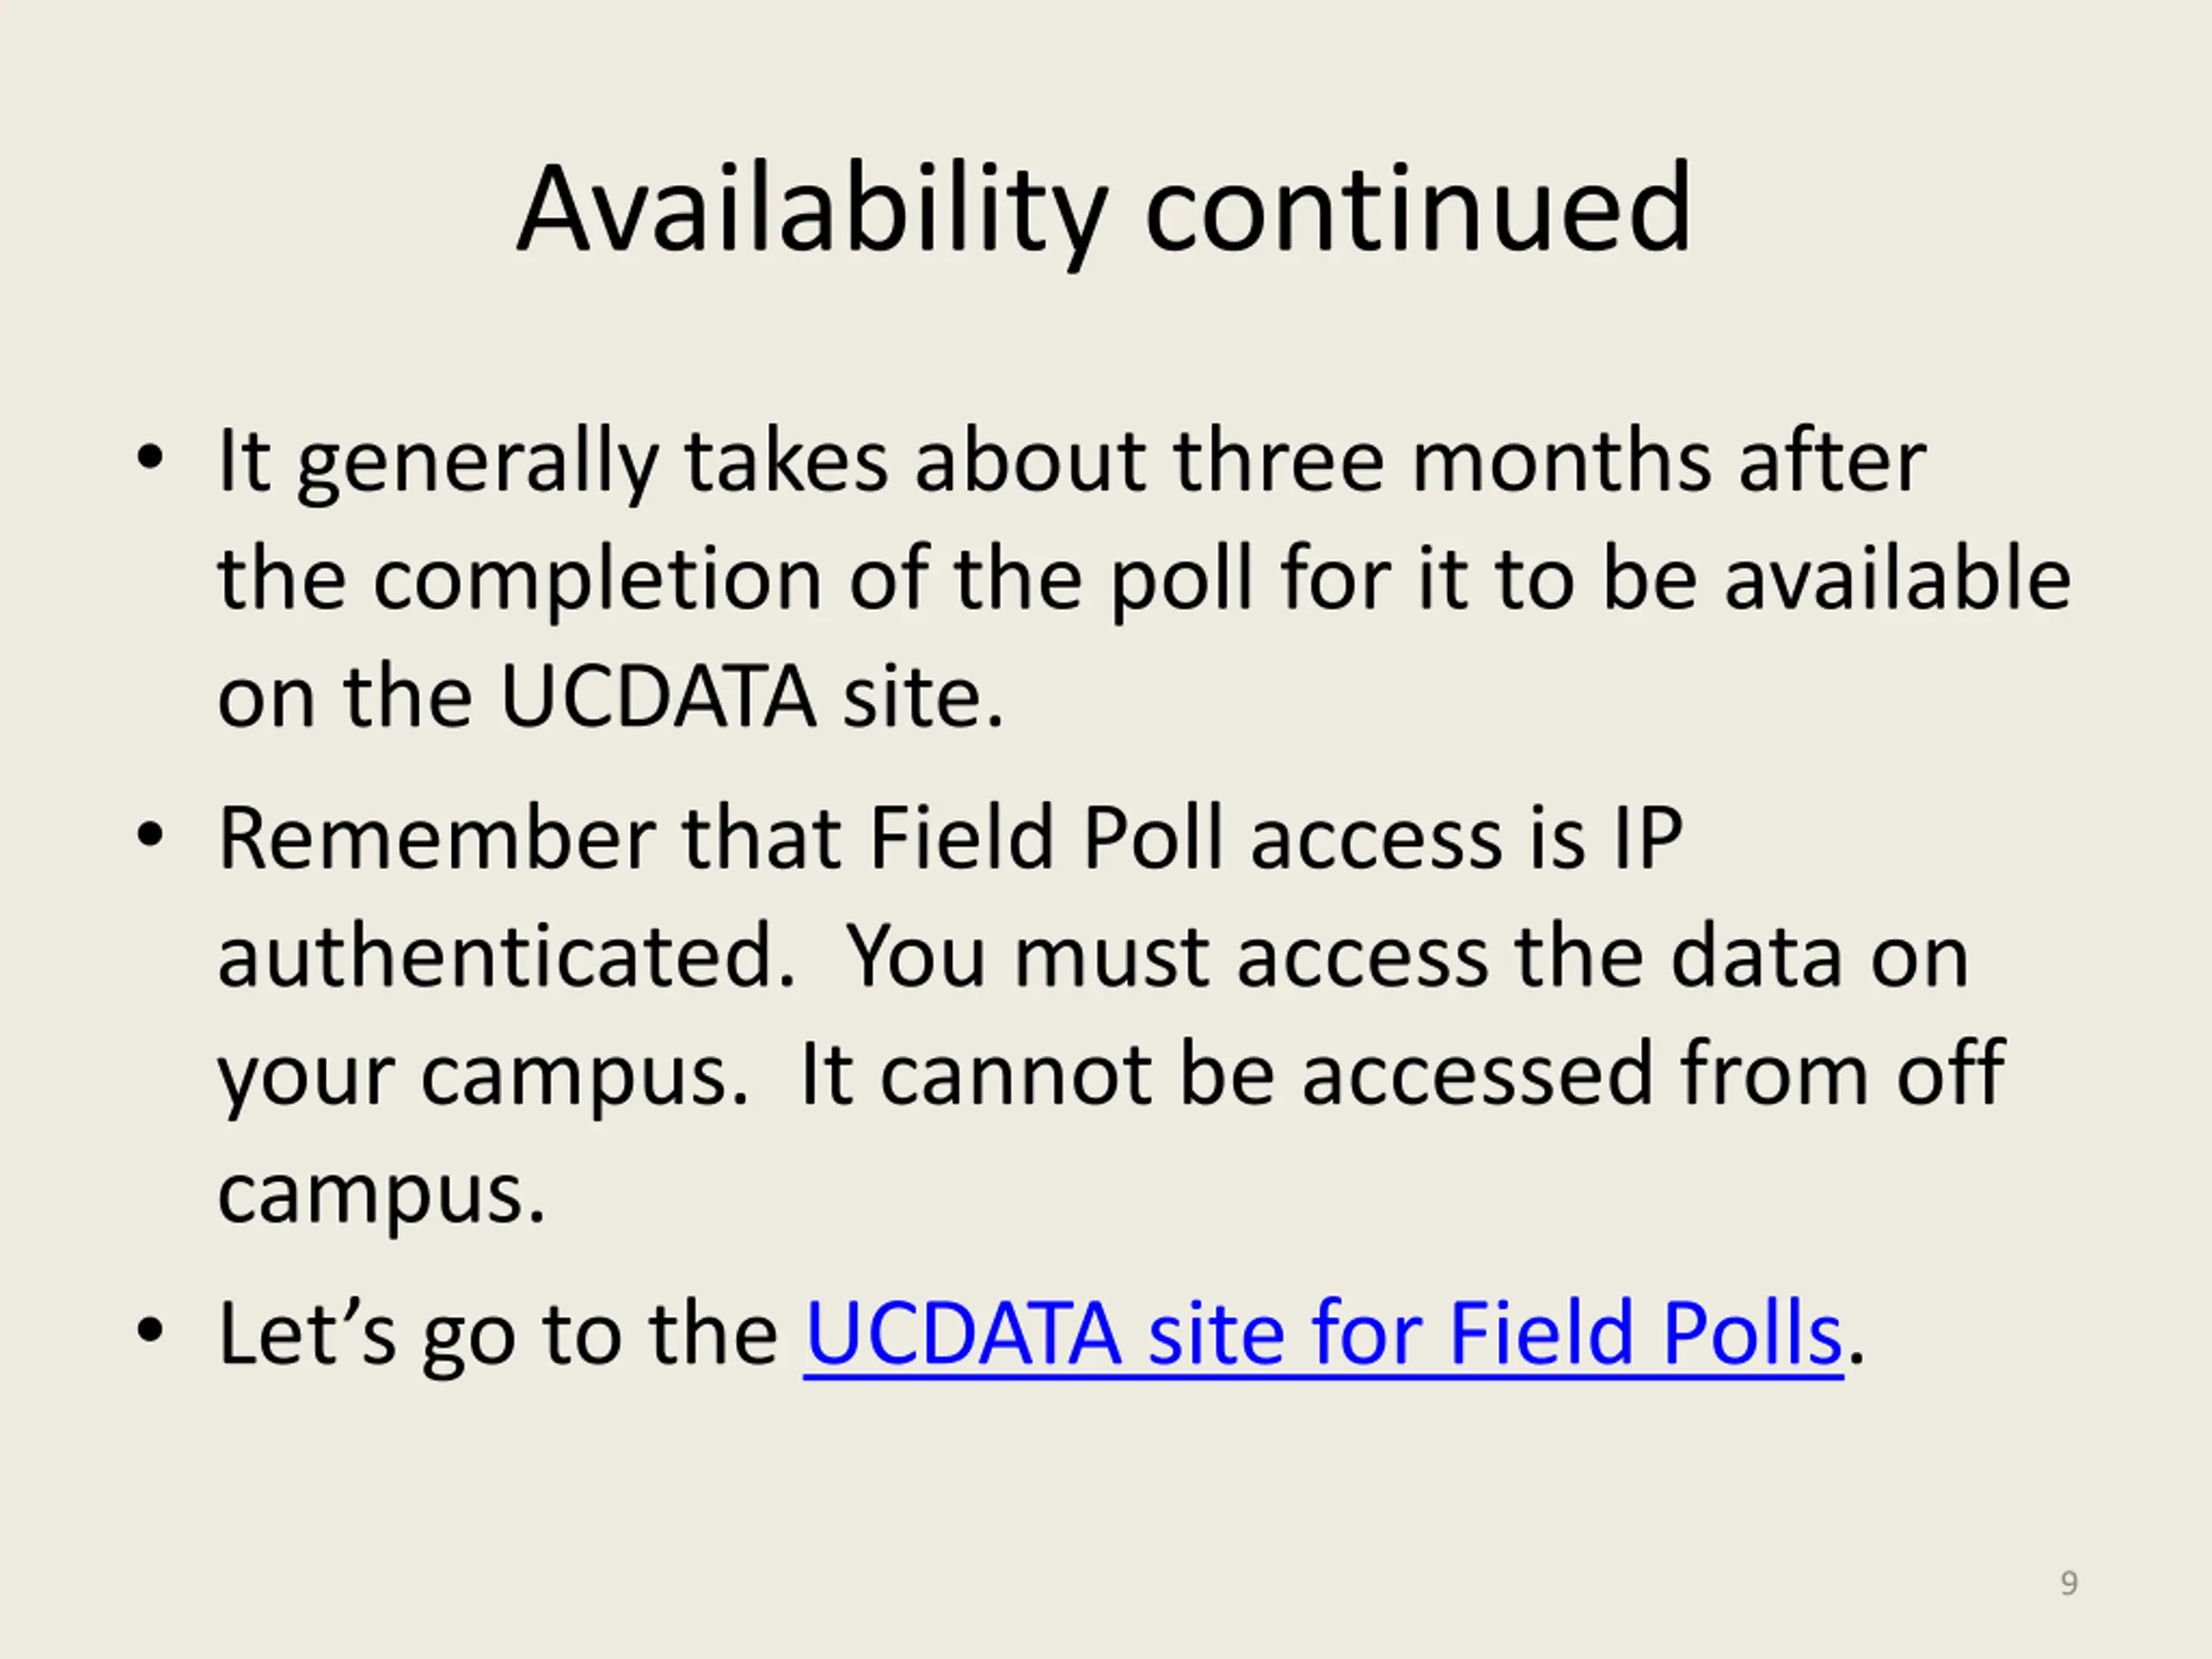Open the UCDATA site for Field Polls link
2212x1659 pixels.
click(x=1323, y=1333)
